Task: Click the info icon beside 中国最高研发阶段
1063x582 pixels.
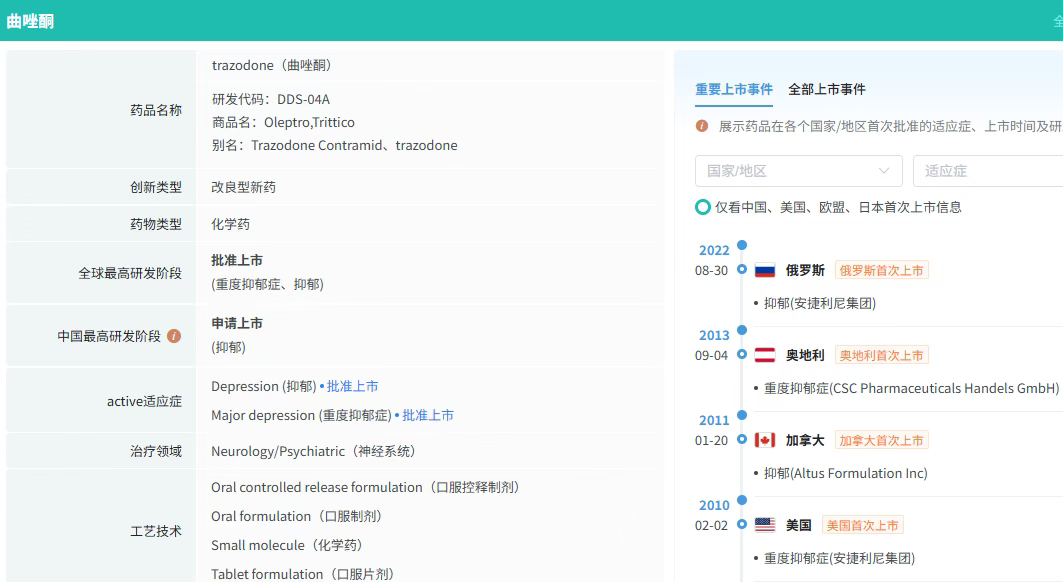Action: point(174,336)
